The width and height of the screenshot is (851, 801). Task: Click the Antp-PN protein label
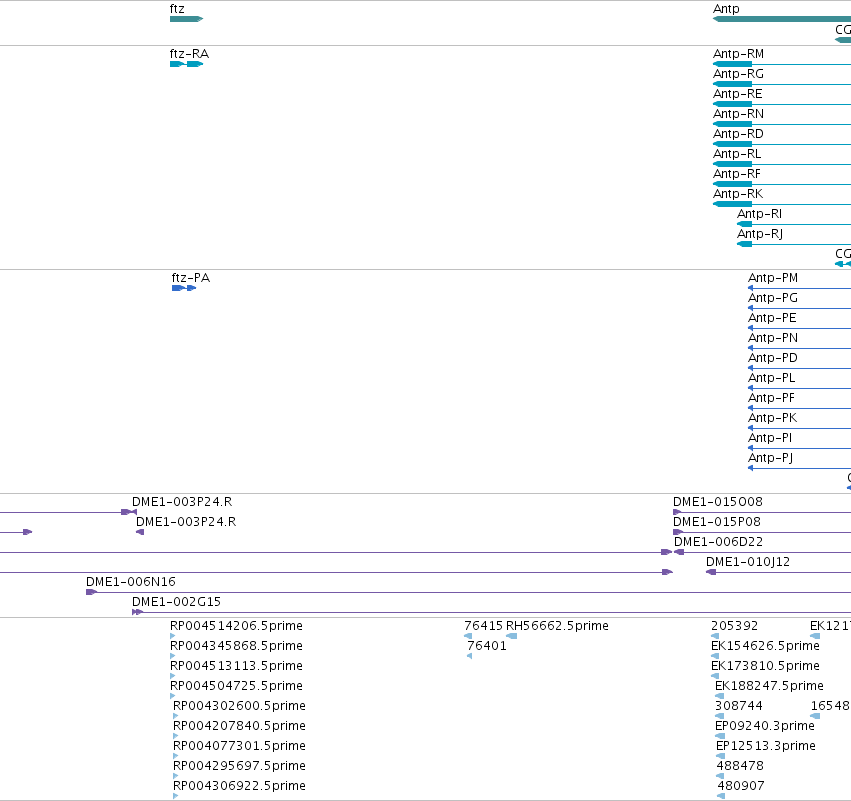coord(773,338)
